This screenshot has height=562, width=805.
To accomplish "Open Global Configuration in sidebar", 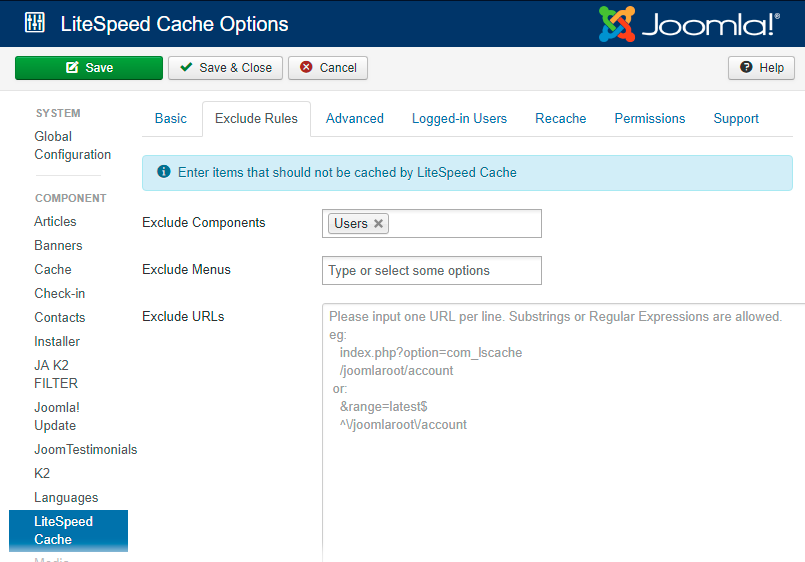I will (x=72, y=145).
